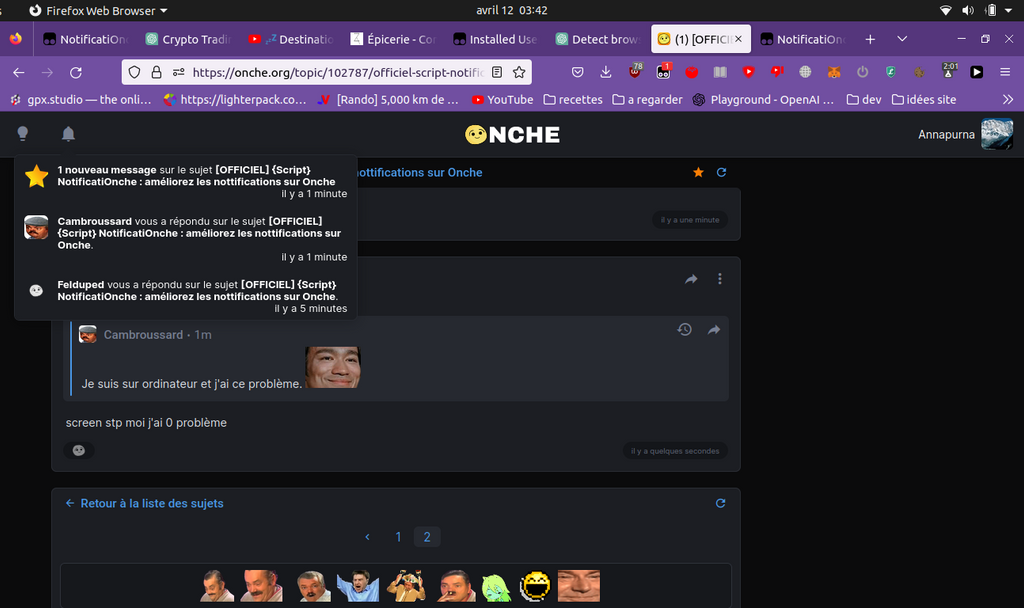Click 'il y a quelques secondes' timestamp

675,451
